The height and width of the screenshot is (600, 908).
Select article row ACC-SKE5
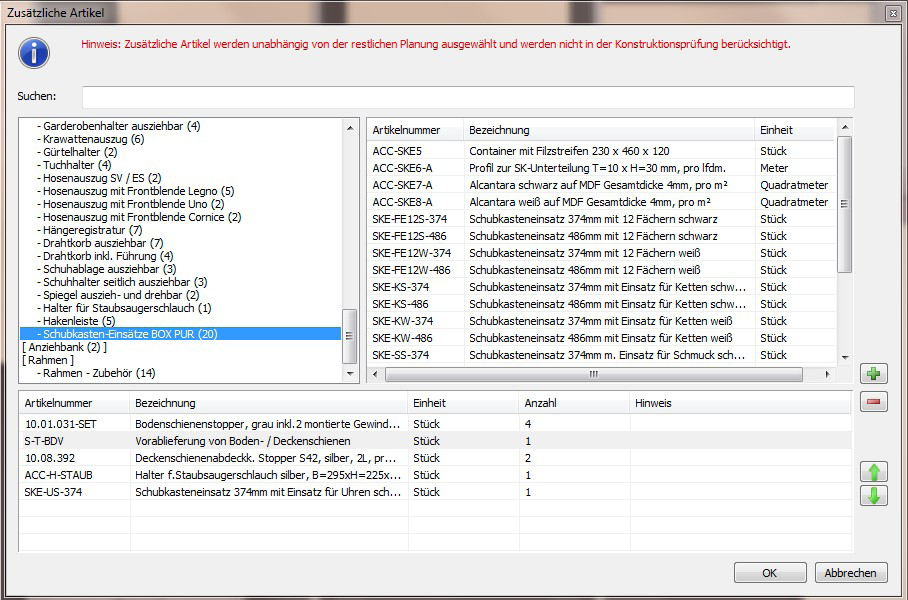[396, 151]
